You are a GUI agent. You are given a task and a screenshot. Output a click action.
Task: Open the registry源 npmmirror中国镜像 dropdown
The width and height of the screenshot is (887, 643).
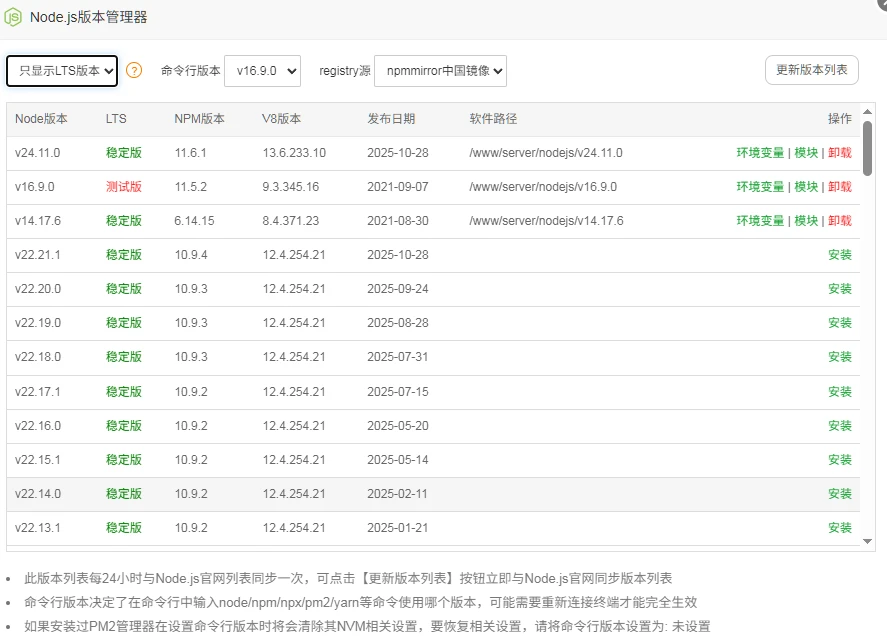click(441, 71)
